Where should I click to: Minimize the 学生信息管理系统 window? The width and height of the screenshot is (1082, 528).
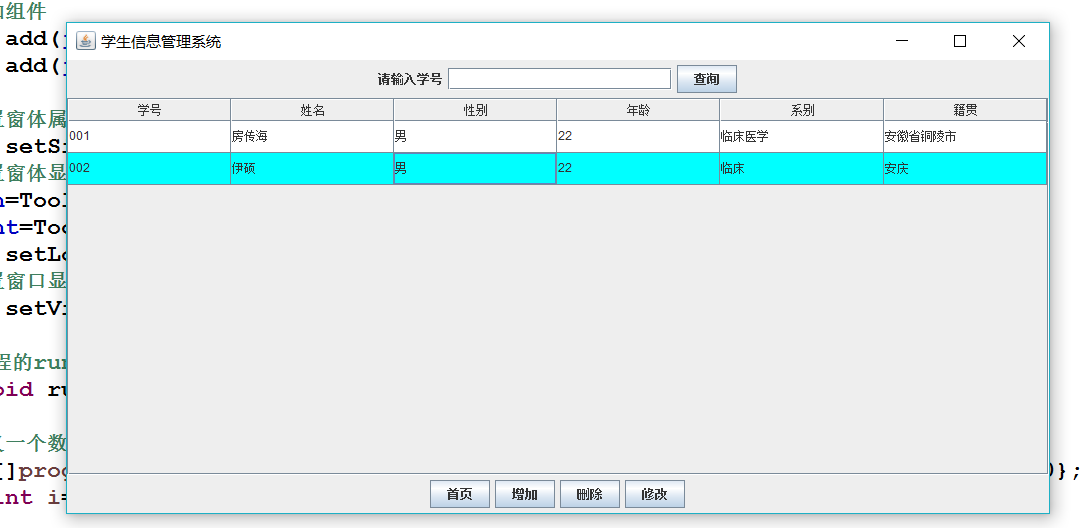pos(902,41)
